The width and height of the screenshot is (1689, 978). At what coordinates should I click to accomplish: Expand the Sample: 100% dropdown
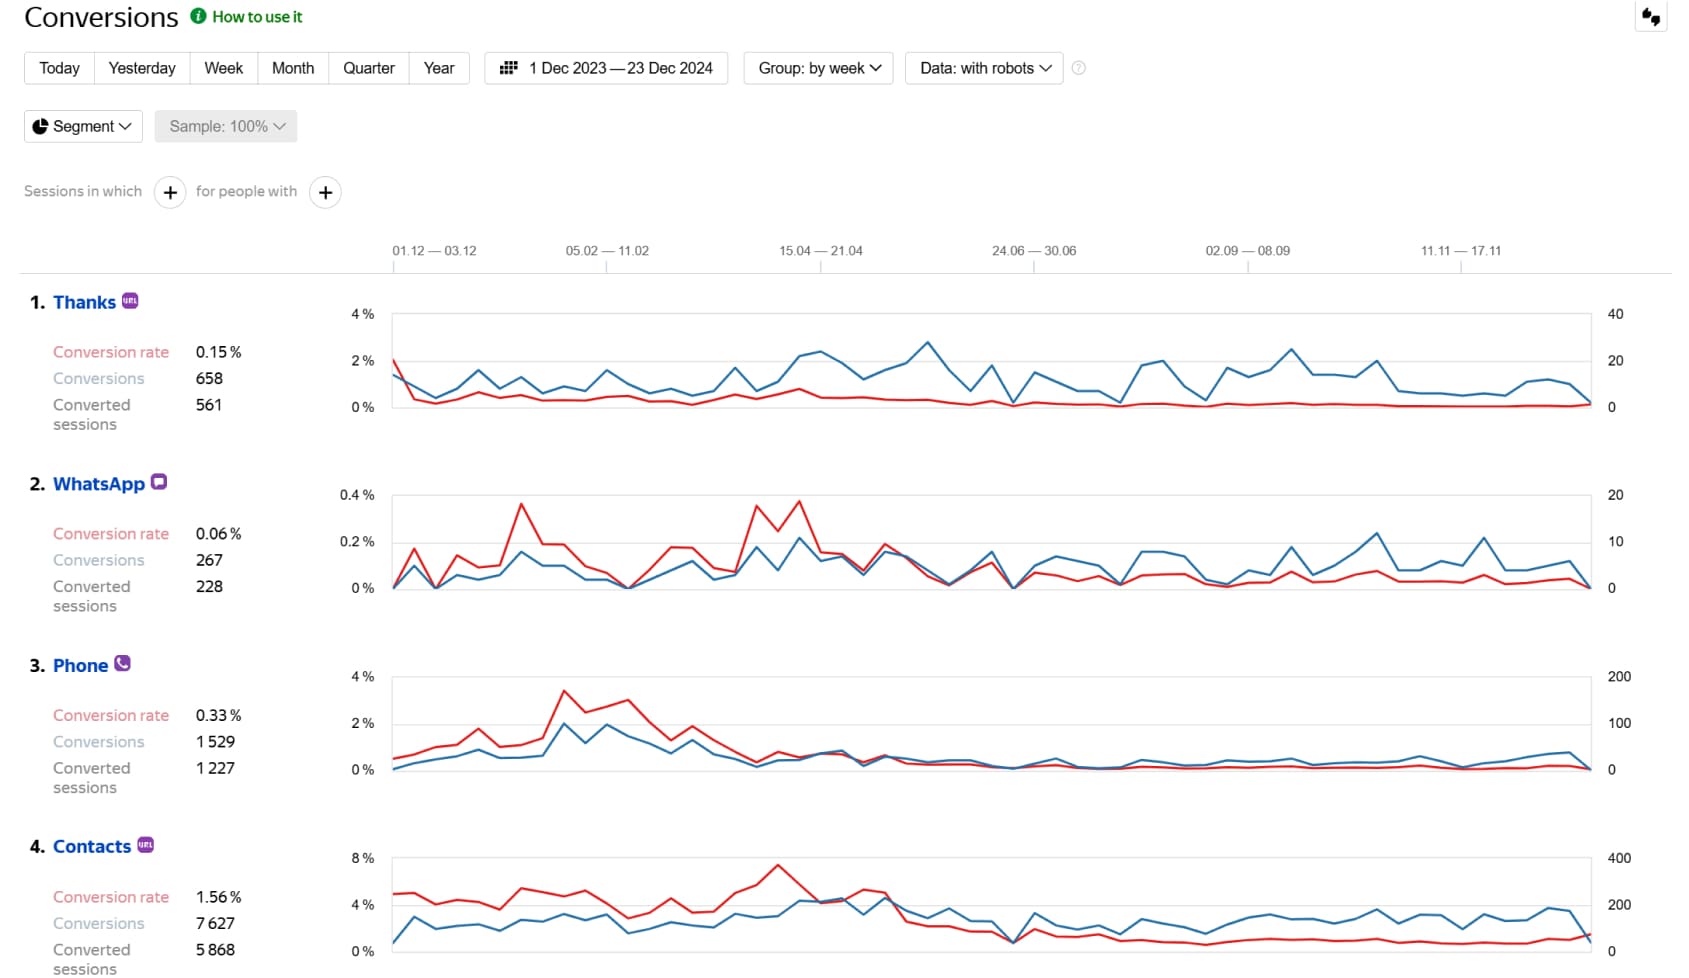click(226, 126)
